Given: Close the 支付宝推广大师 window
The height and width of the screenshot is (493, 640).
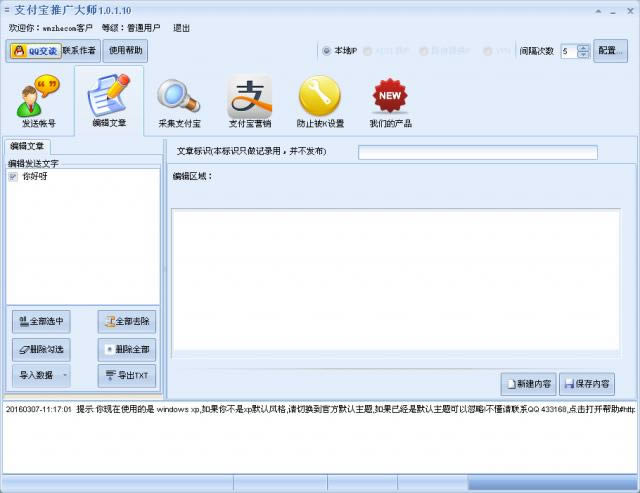Looking at the screenshot, I should 630,11.
